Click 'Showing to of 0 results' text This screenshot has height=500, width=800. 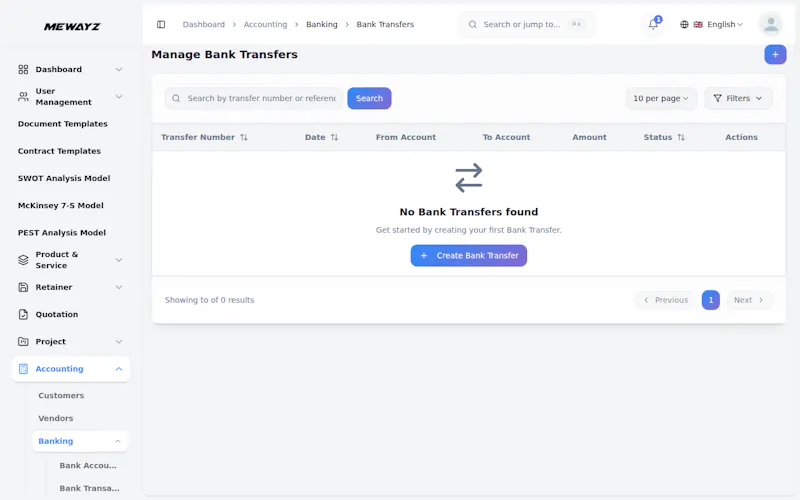(x=209, y=300)
